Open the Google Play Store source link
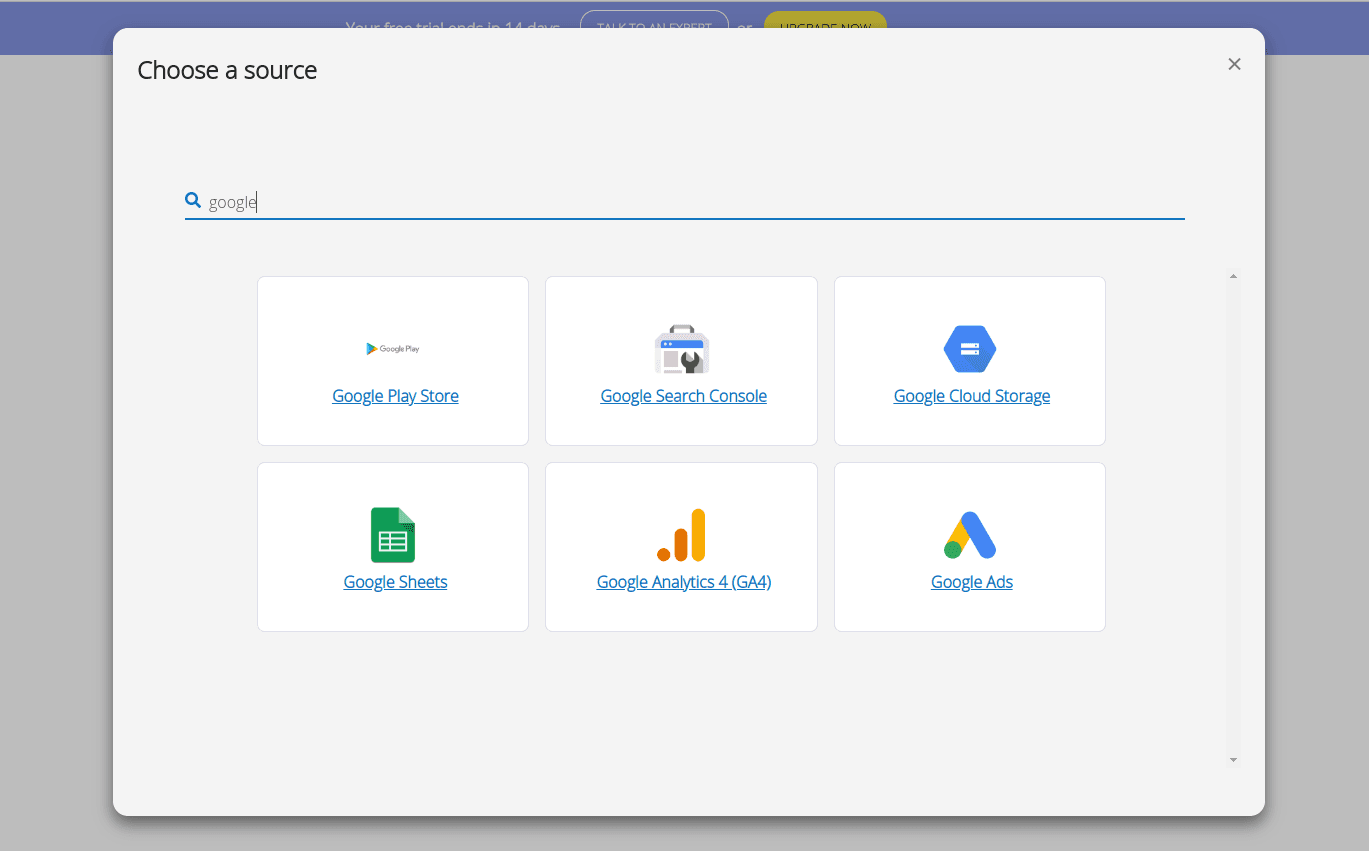 [x=395, y=395]
